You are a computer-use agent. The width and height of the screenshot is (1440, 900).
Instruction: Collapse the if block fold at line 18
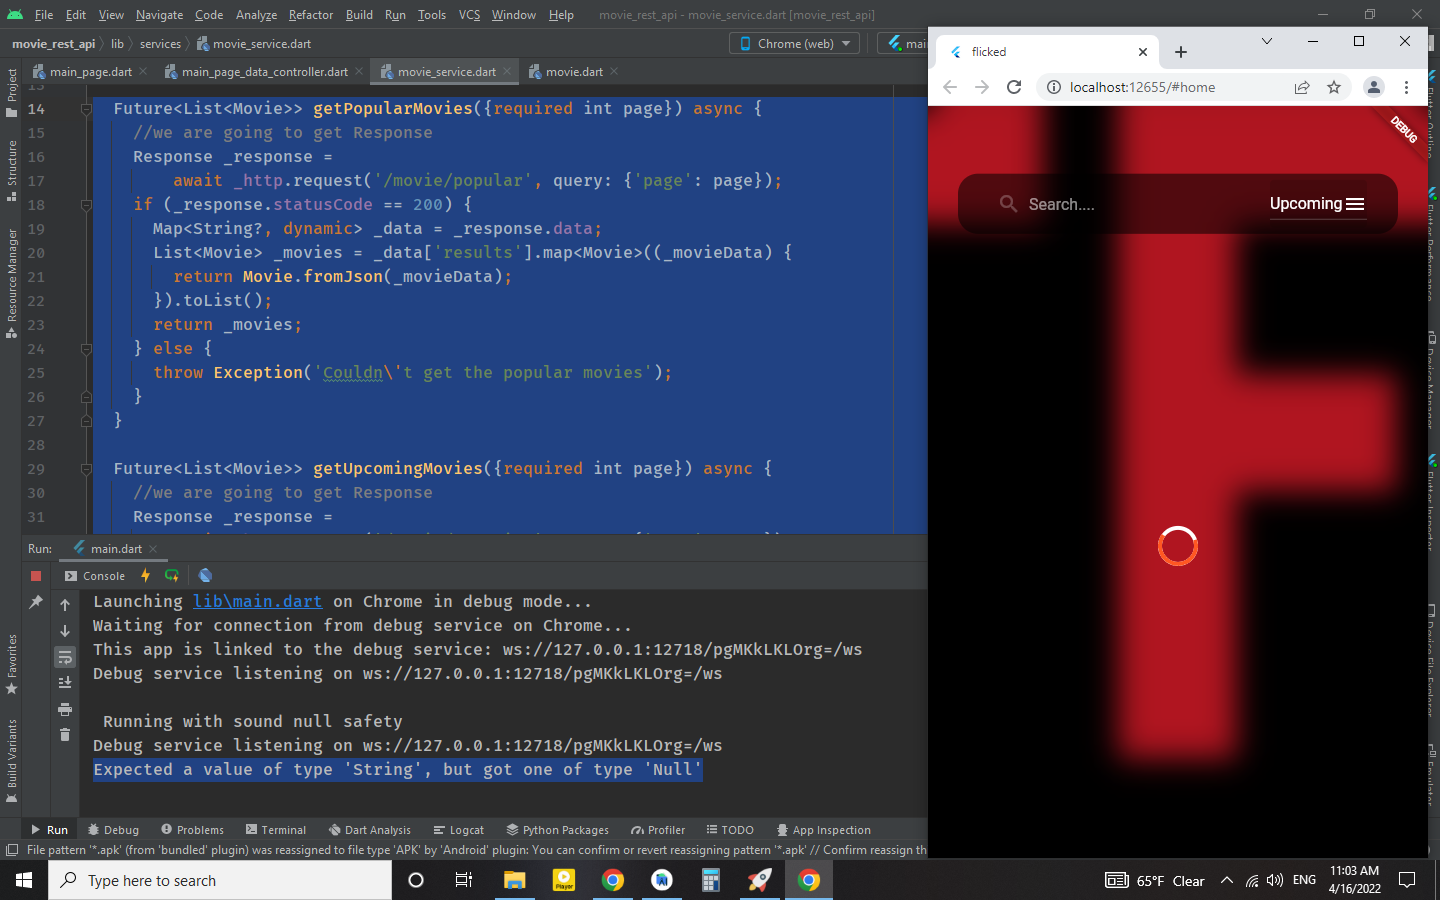(86, 205)
